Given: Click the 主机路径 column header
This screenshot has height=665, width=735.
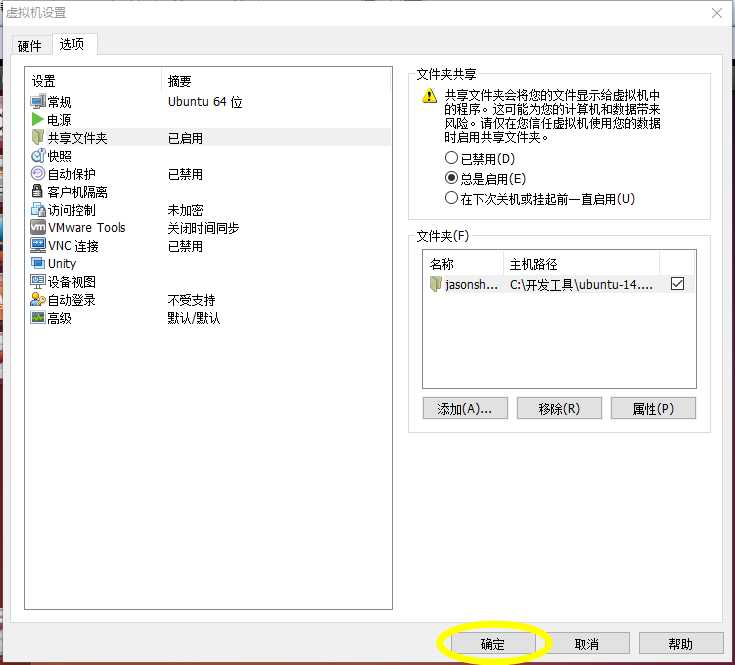Looking at the screenshot, I should tap(582, 264).
